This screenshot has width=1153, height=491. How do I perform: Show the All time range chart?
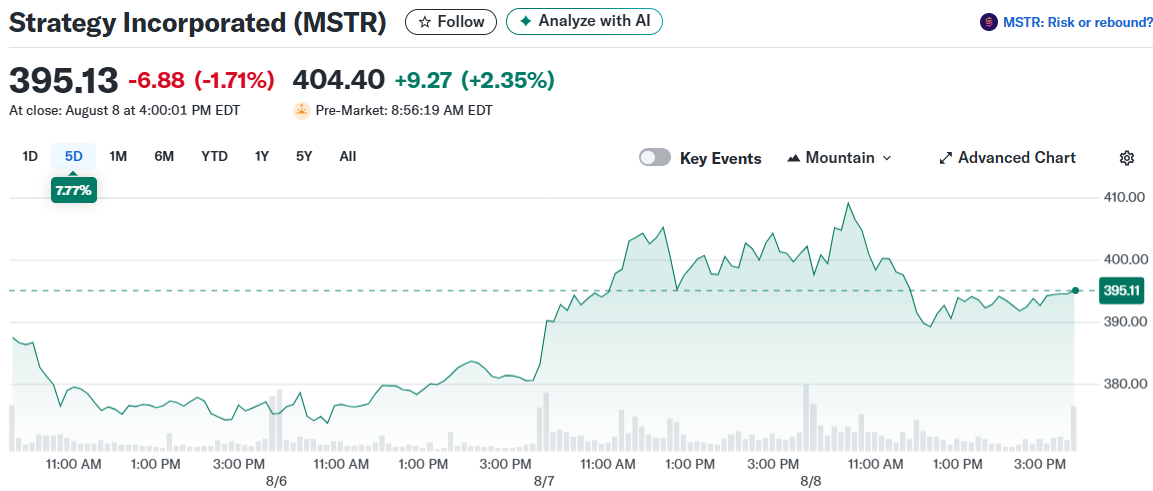coord(348,156)
